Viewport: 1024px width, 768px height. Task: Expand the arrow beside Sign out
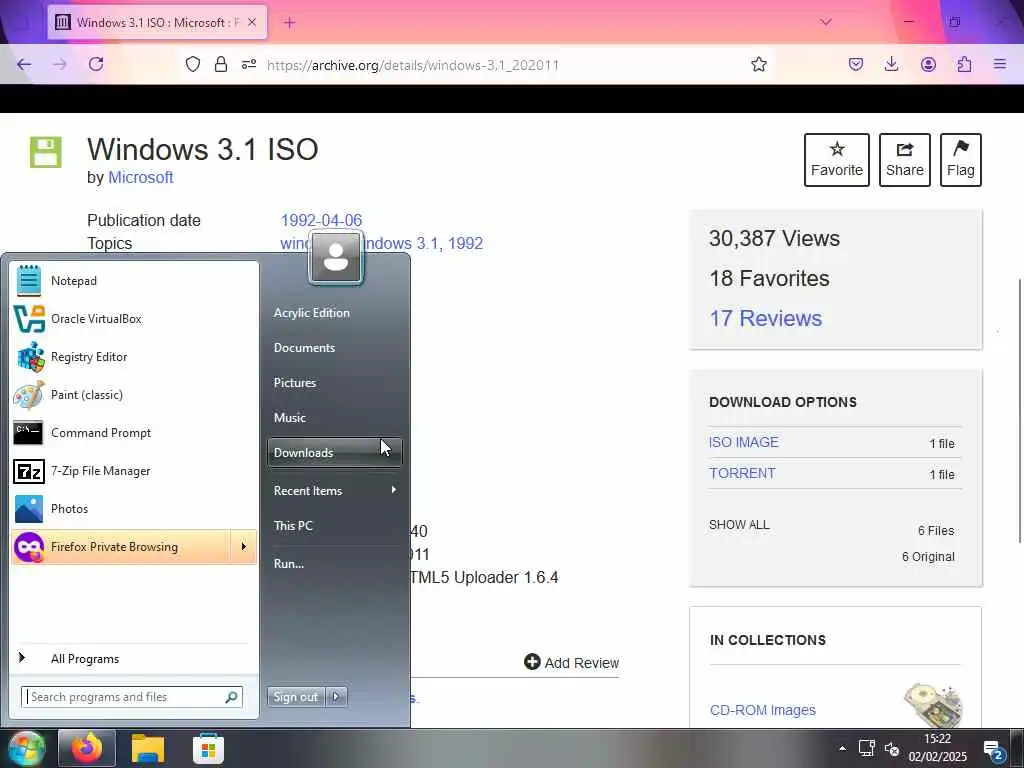(336, 697)
